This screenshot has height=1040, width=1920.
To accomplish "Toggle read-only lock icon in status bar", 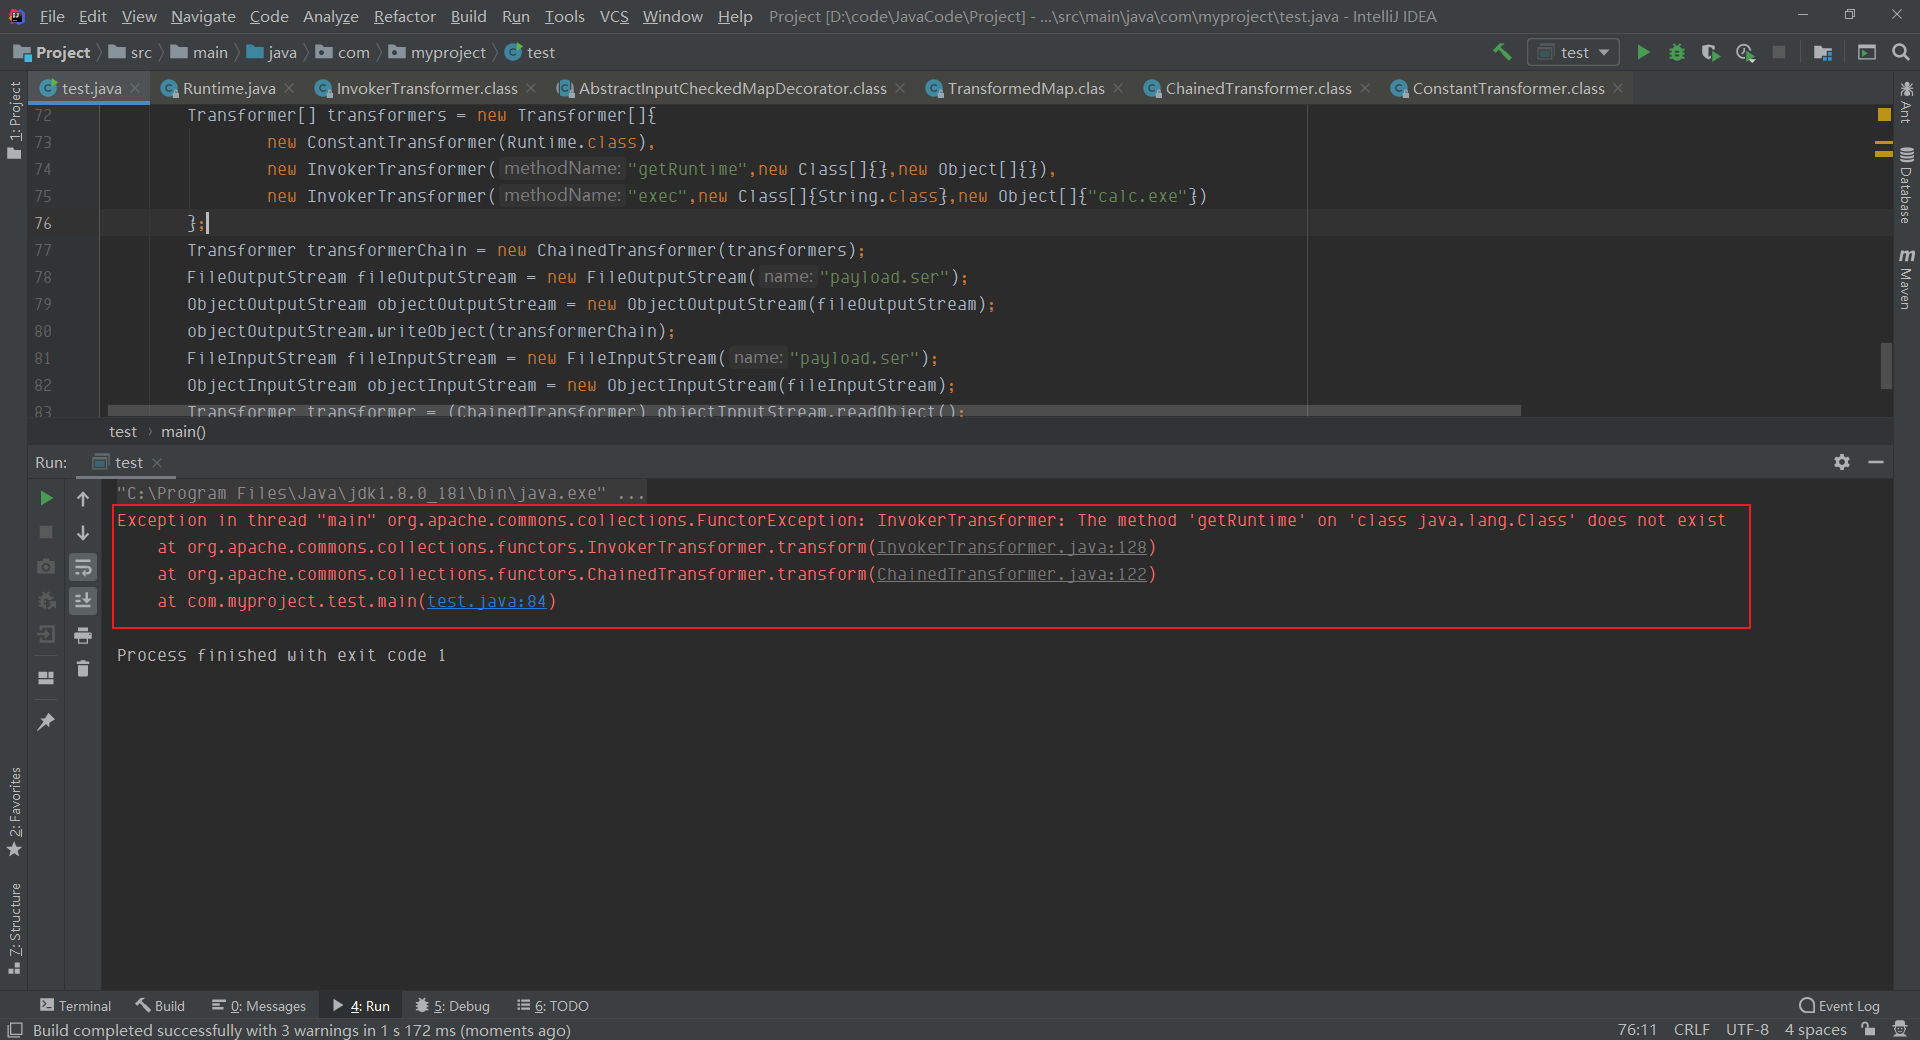I will click(x=1868, y=1030).
